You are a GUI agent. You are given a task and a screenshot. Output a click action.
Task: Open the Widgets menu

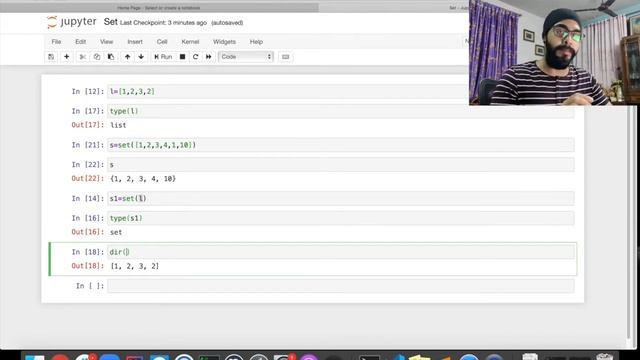(x=224, y=42)
